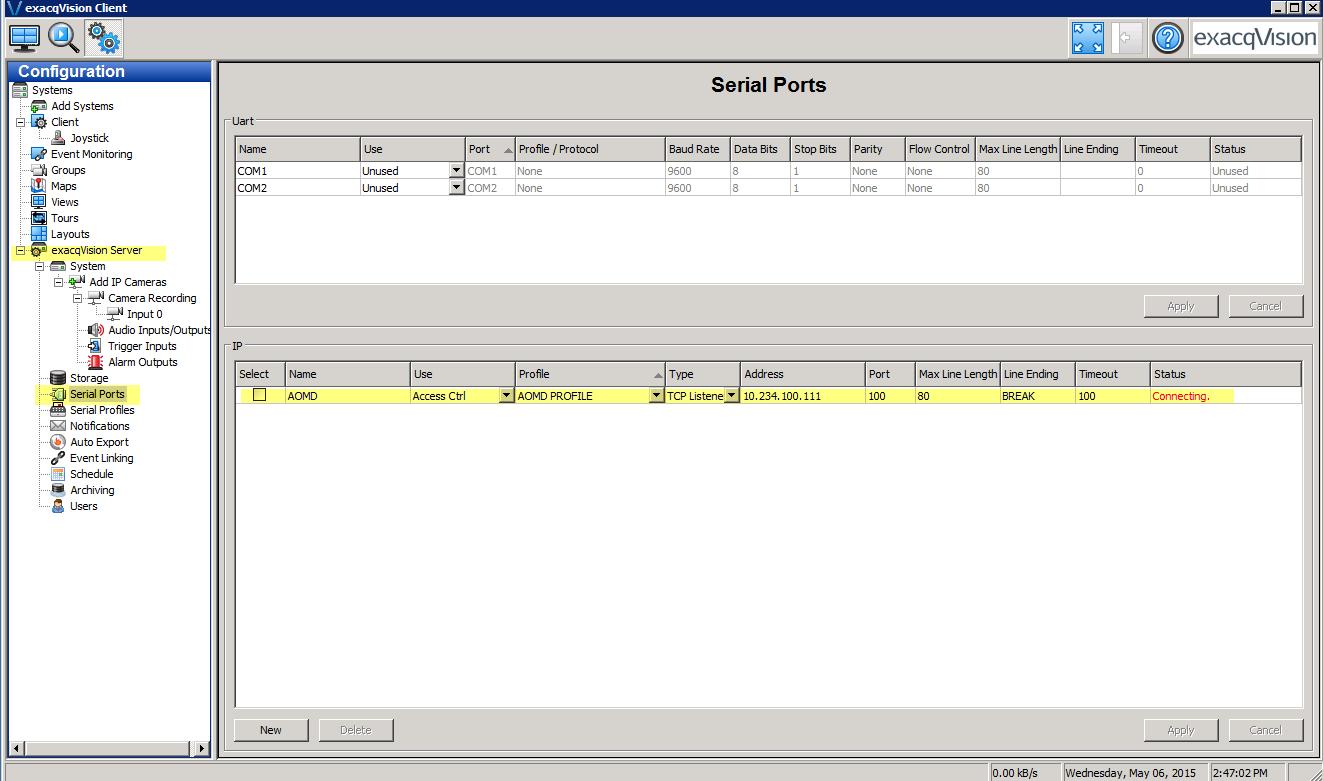Screen dimensions: 1324x781
Task: Open the Live view mode icon
Action: pos(24,38)
